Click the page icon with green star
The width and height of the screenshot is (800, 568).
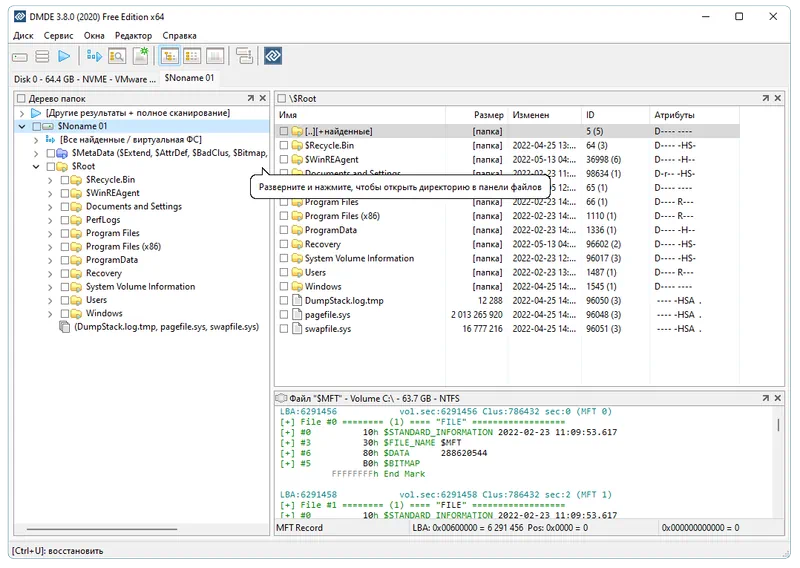[141, 57]
